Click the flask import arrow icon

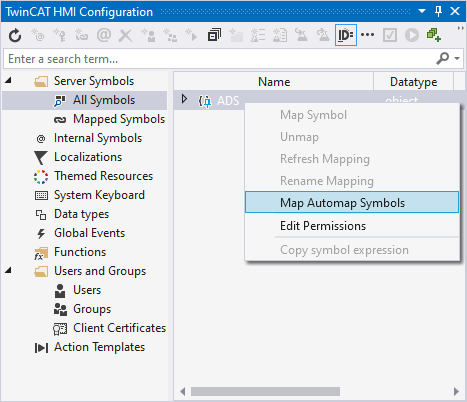pos(302,35)
